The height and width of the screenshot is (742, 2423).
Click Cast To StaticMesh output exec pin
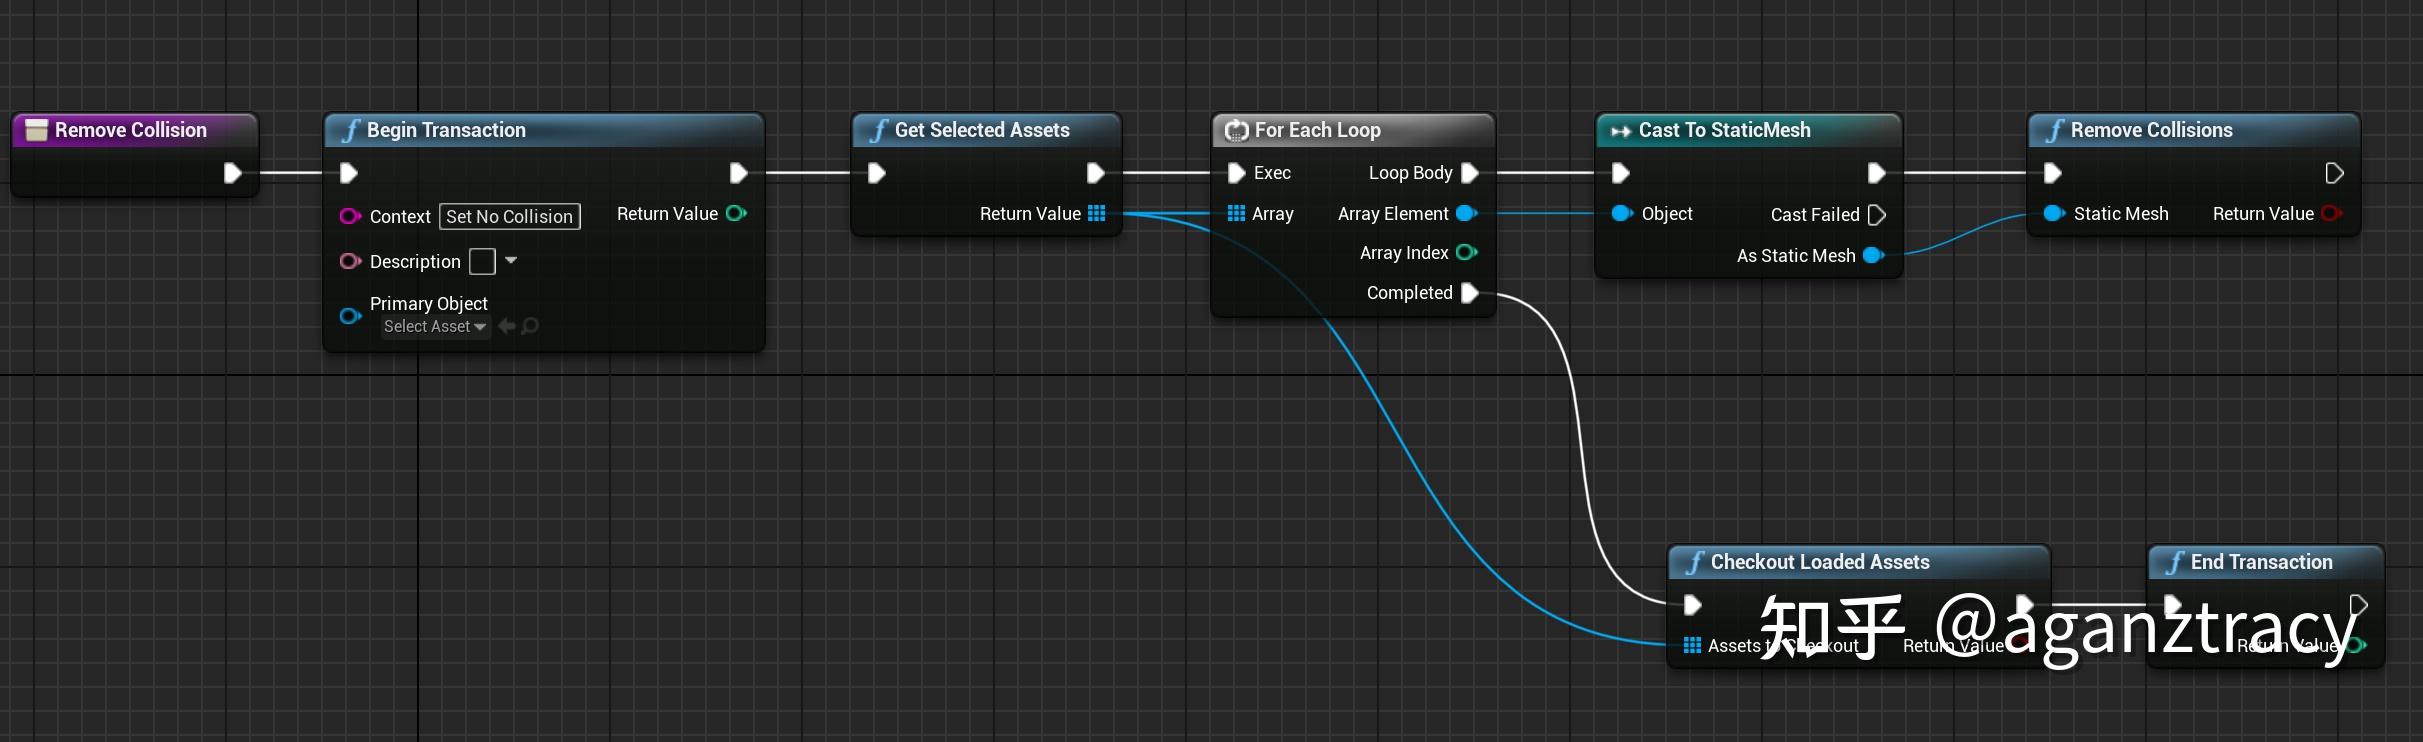(x=1877, y=173)
